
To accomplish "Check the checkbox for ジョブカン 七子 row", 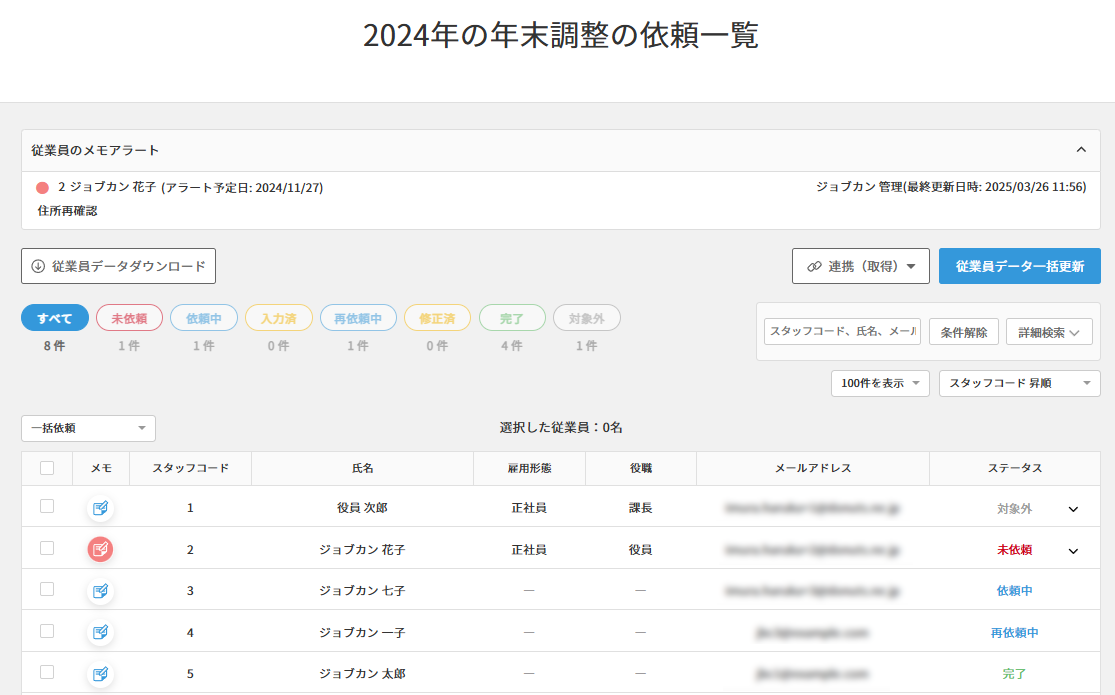I will click(47, 589).
